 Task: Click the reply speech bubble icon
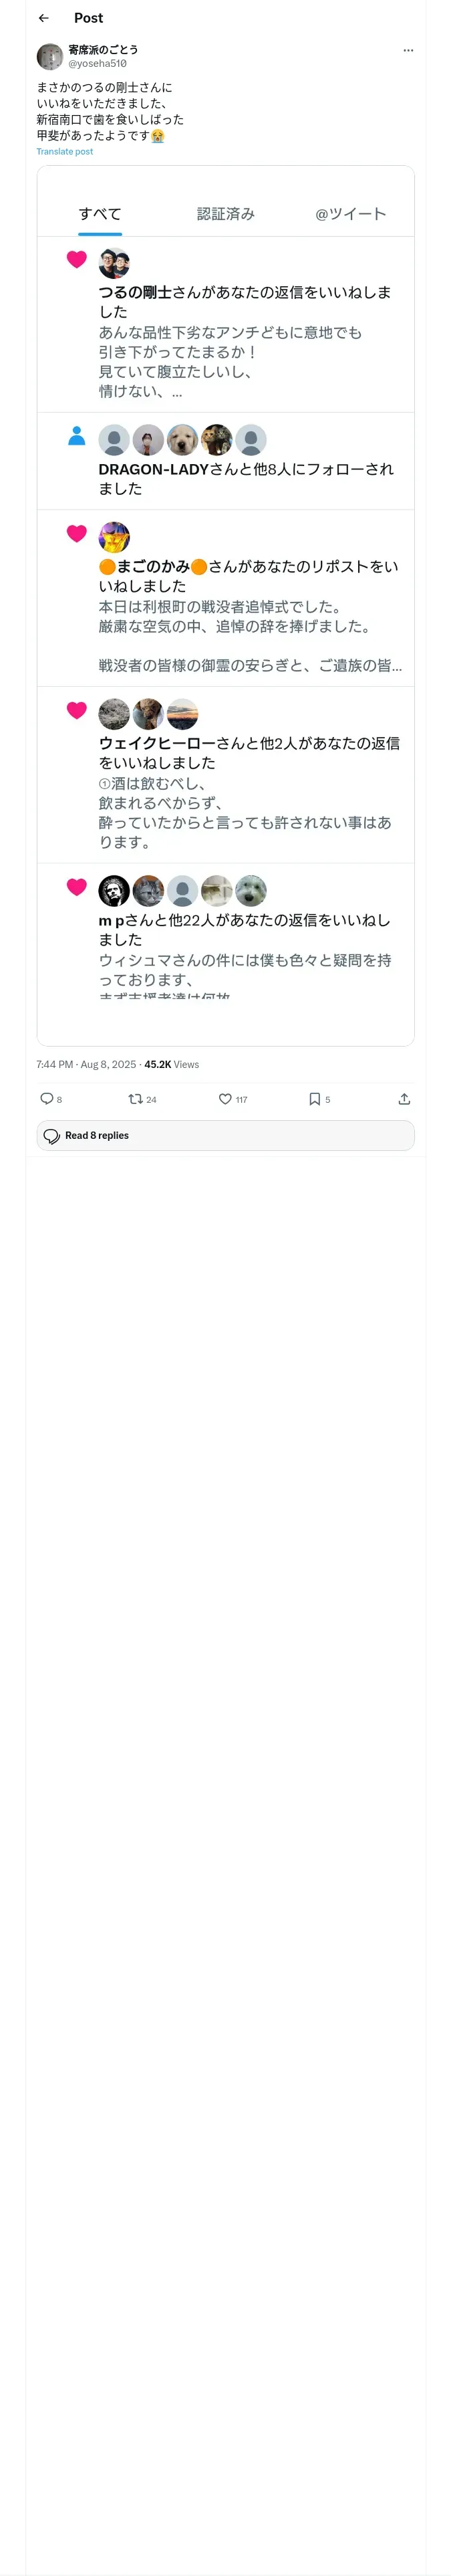[46, 1099]
